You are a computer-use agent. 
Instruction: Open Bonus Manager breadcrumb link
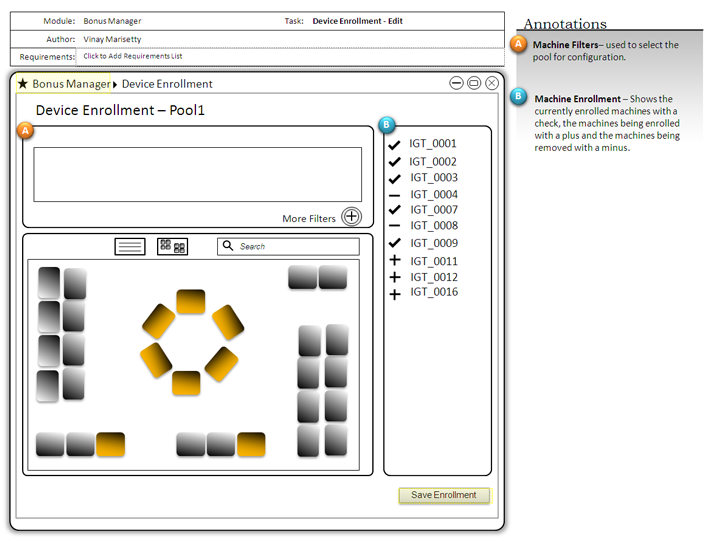coord(71,84)
